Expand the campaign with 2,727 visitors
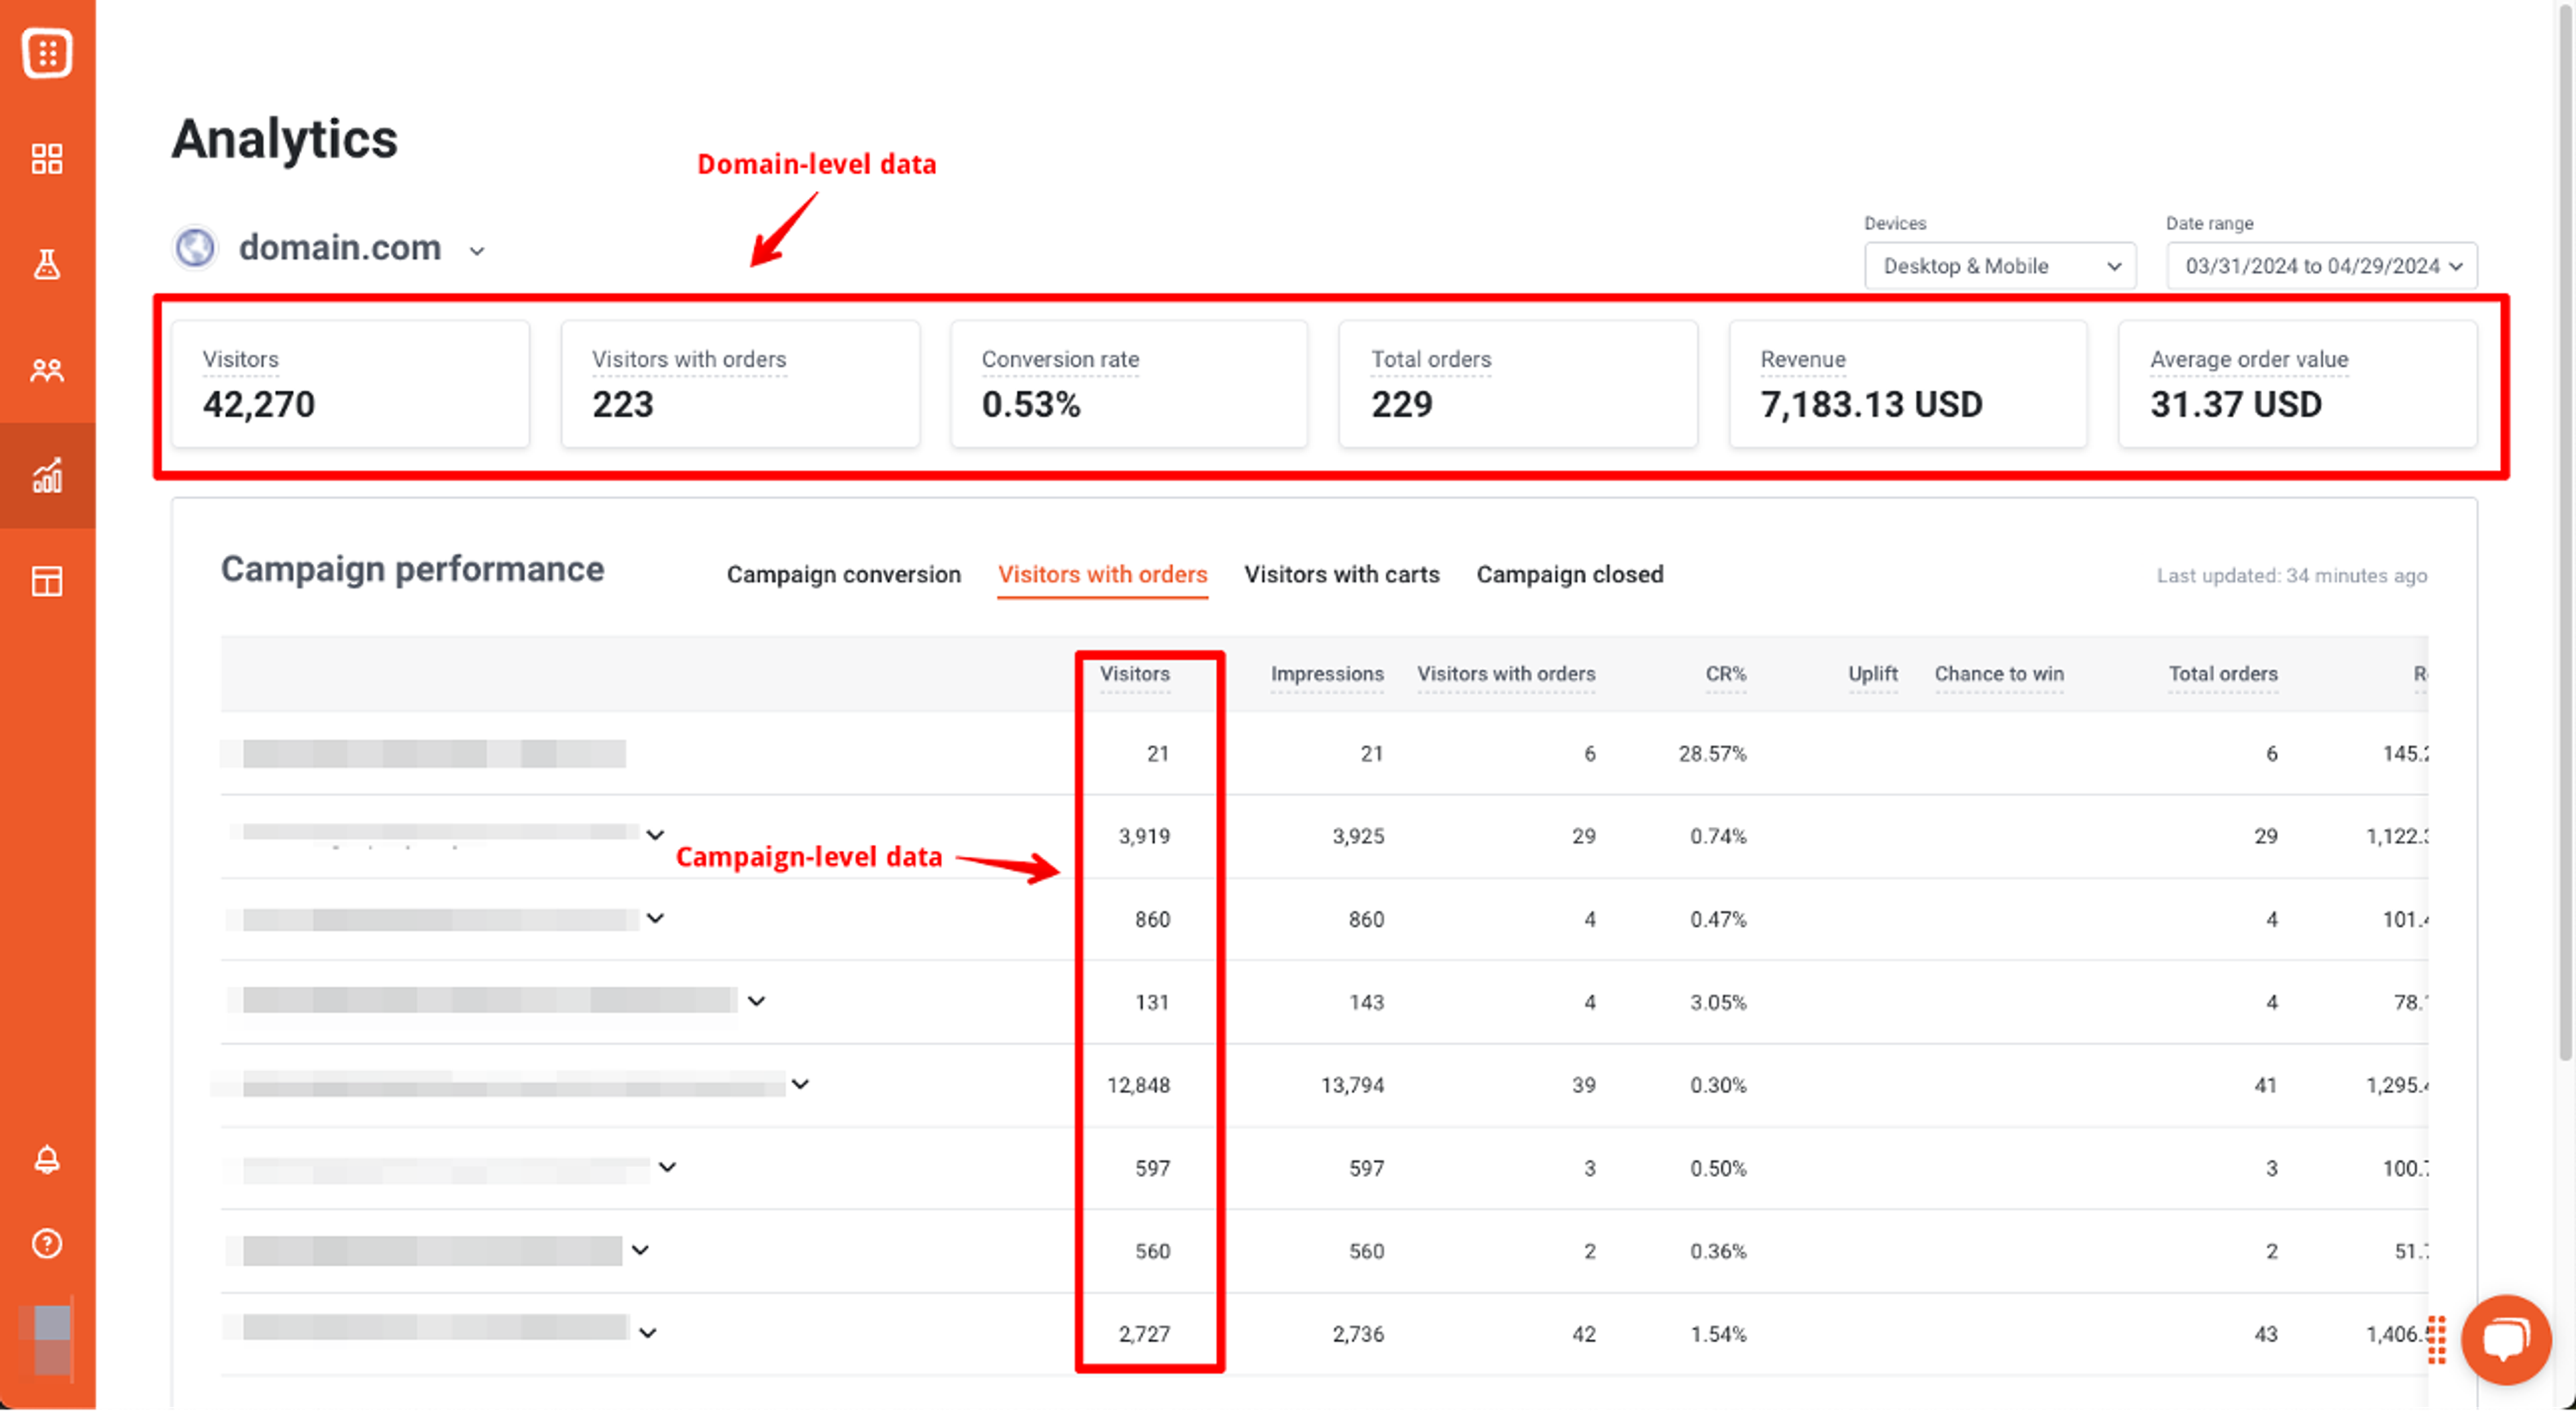Image resolution: width=2576 pixels, height=1411 pixels. tap(648, 1333)
